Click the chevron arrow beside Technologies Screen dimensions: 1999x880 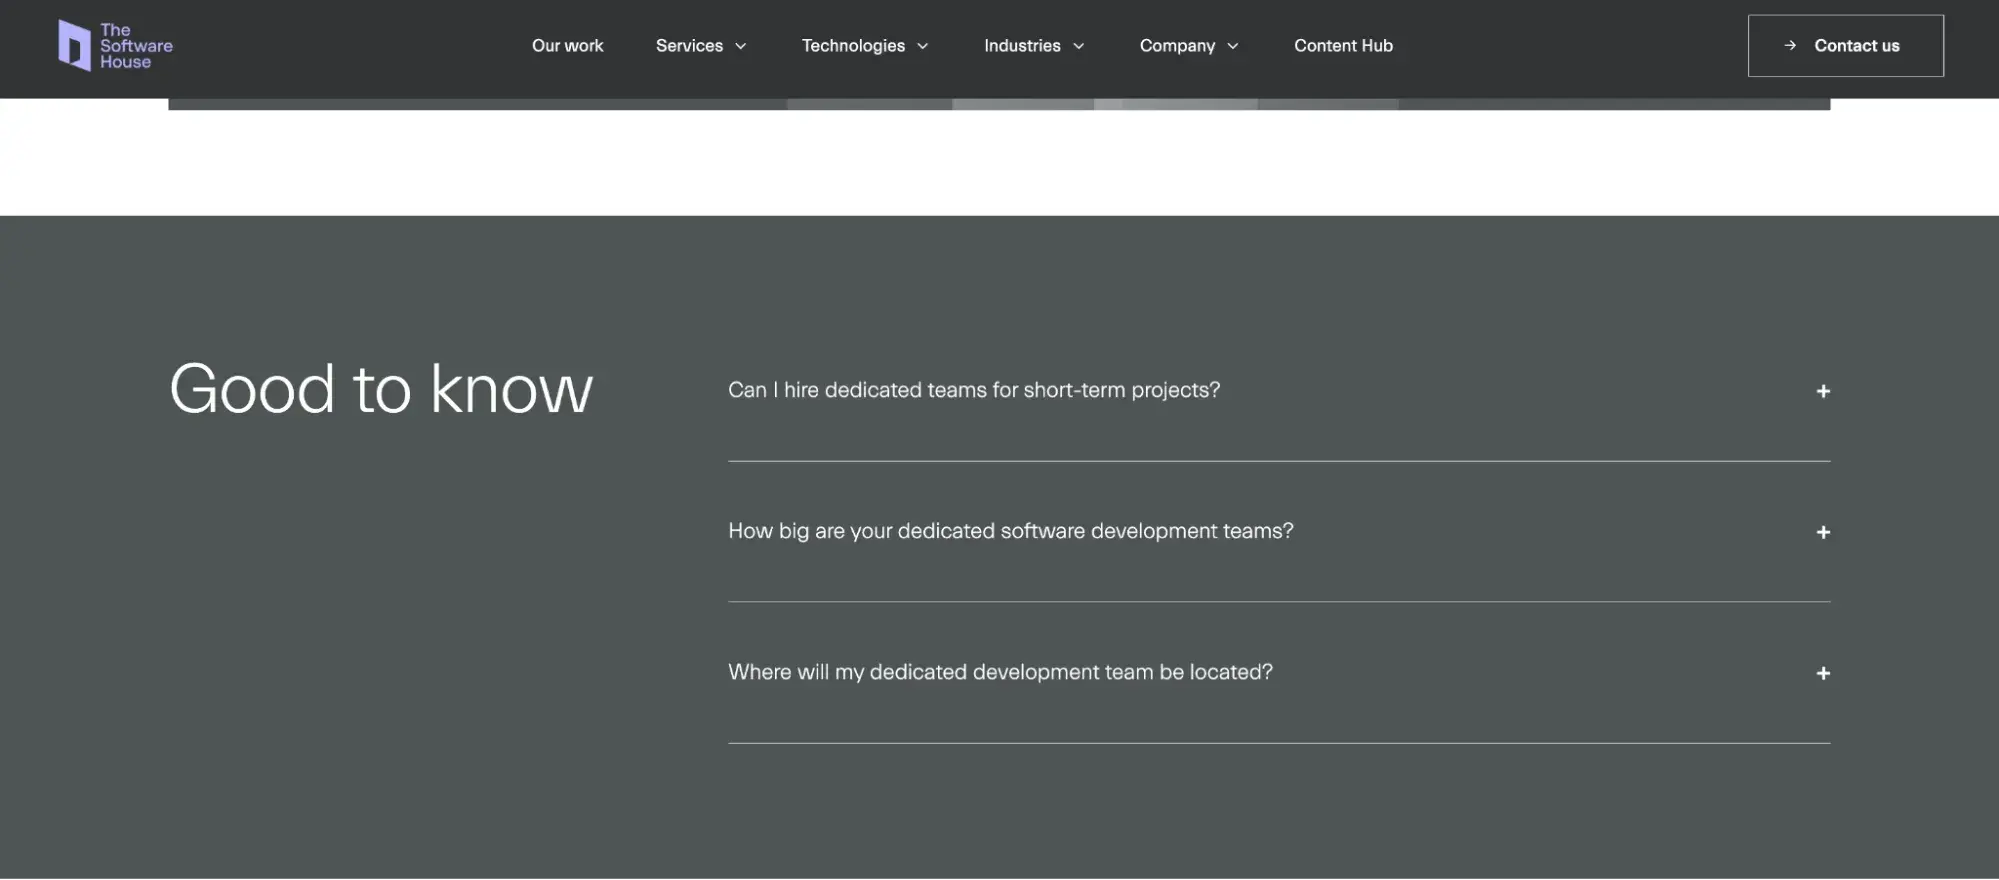click(923, 46)
